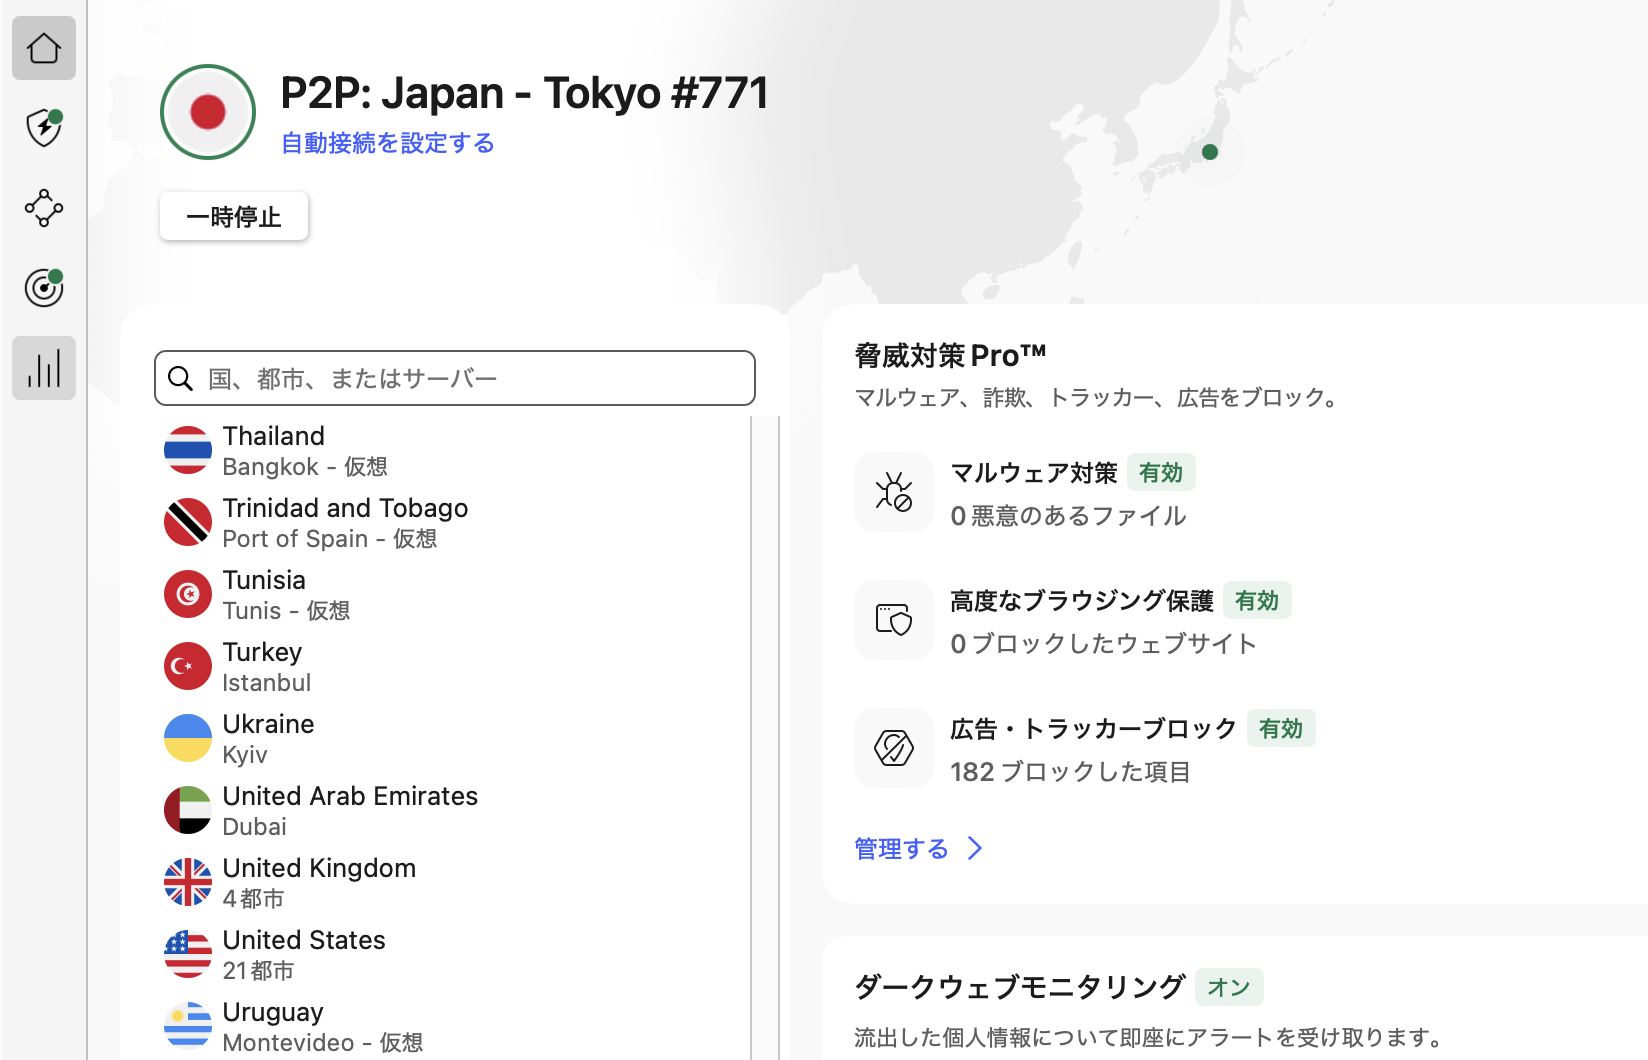Viewport: 1648px width, 1060px height.
Task: Open 管理する manage link
Action: pyautogui.click(x=901, y=849)
